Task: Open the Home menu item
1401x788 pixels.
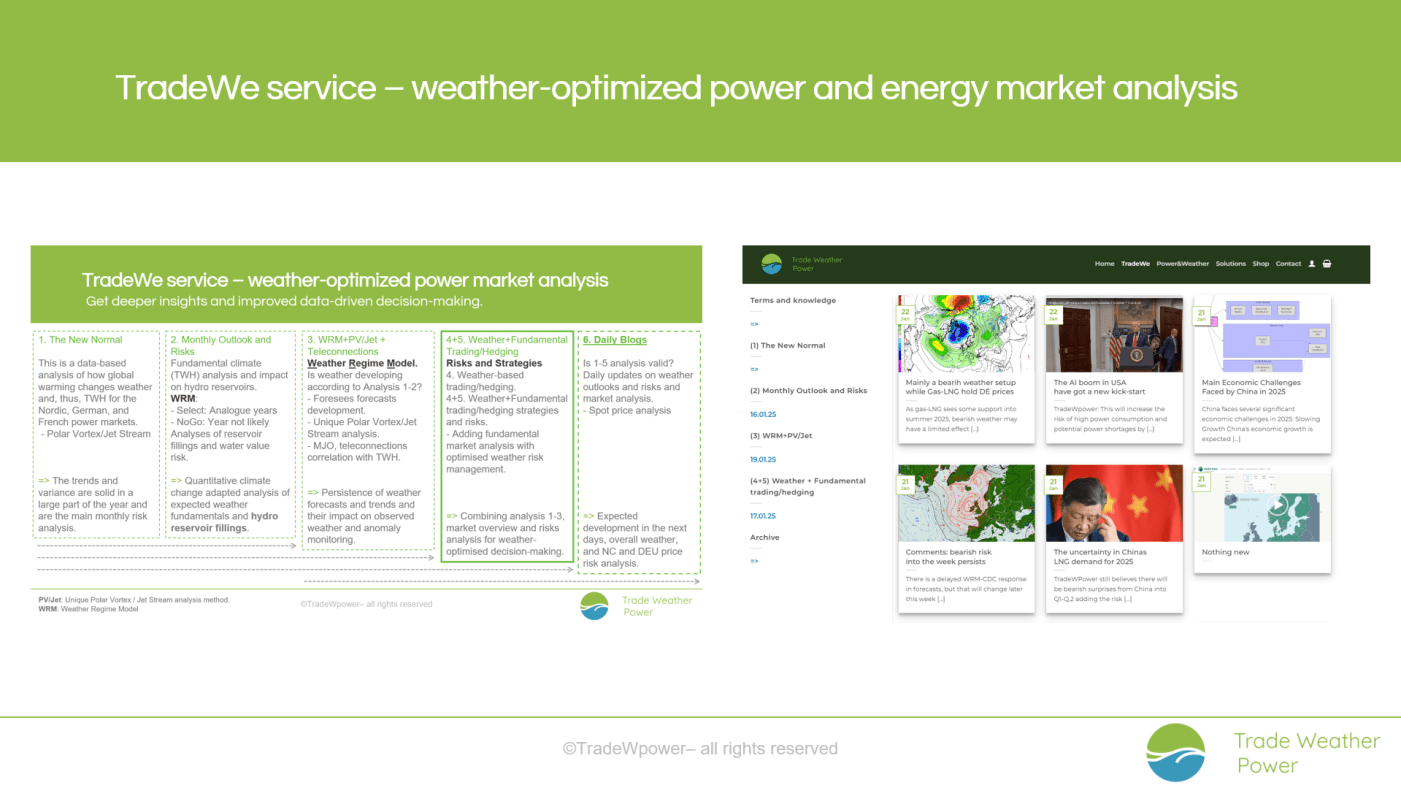Action: click(x=1104, y=264)
